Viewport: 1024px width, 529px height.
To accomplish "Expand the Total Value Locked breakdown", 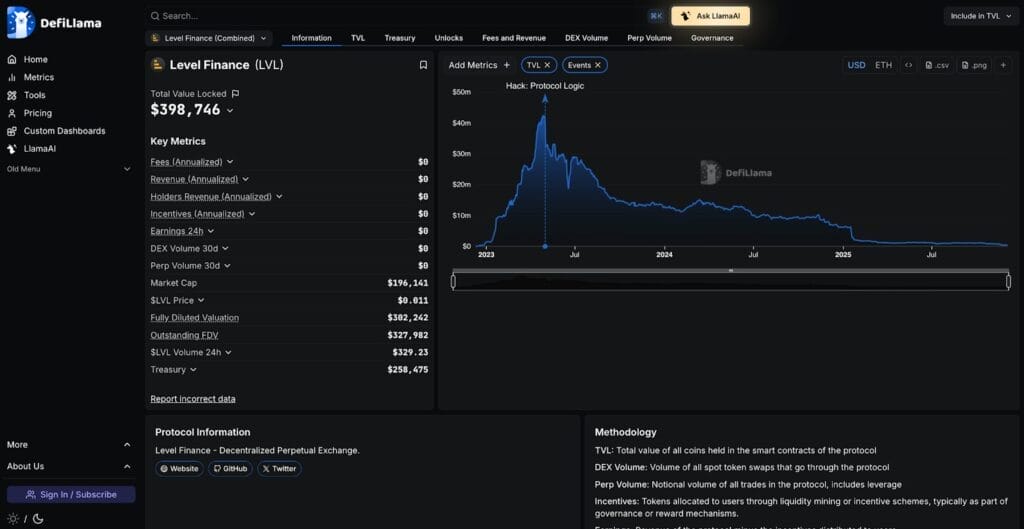I will click(229, 110).
